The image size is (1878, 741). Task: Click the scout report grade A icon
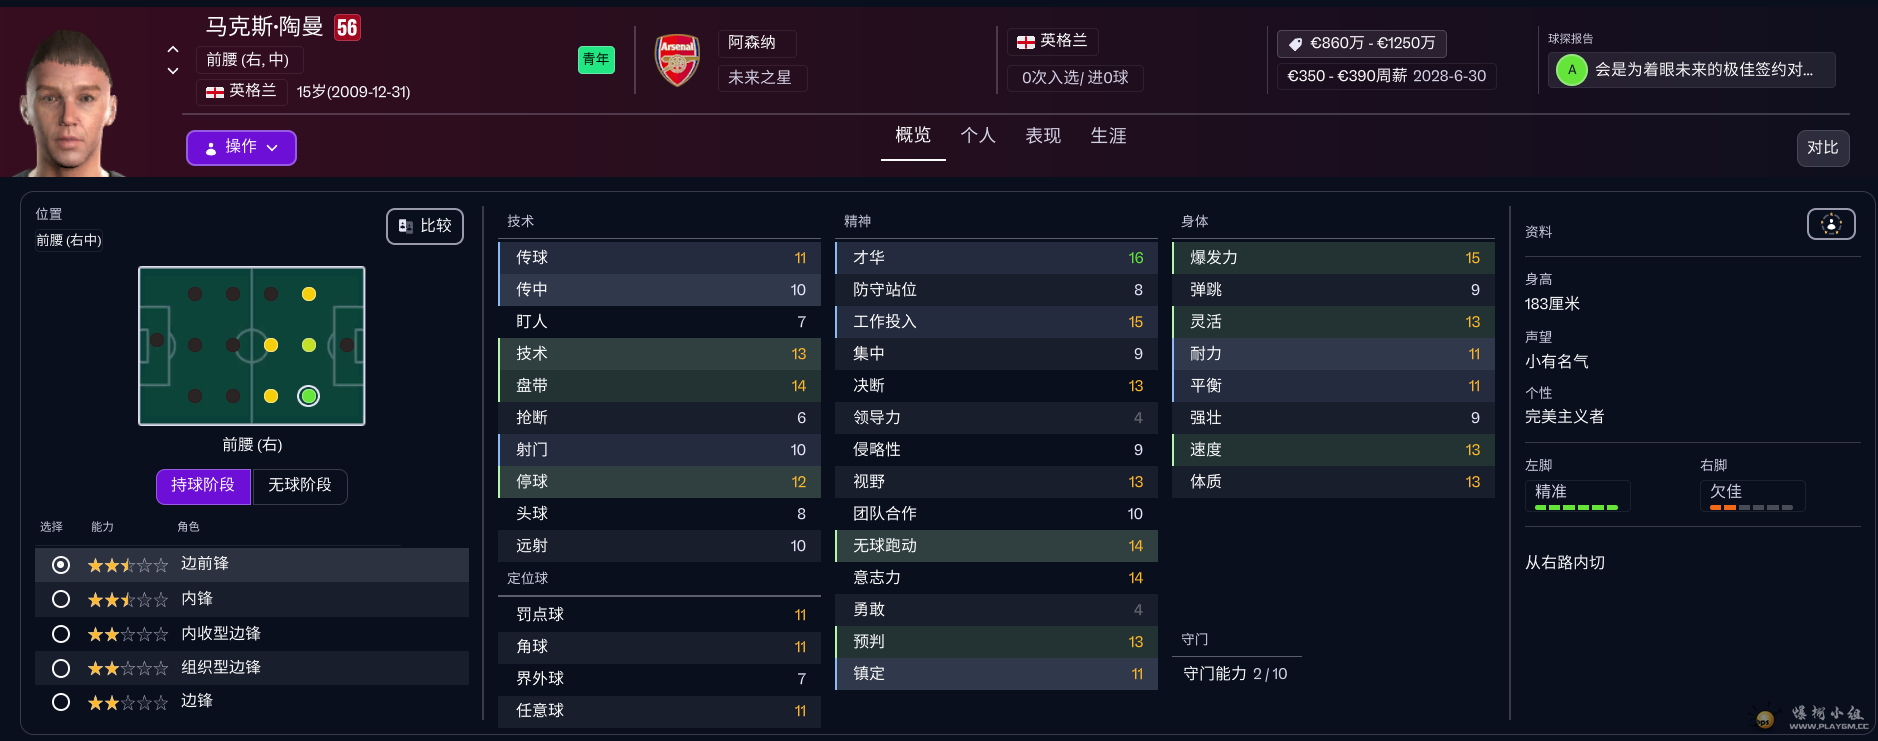[x=1571, y=70]
